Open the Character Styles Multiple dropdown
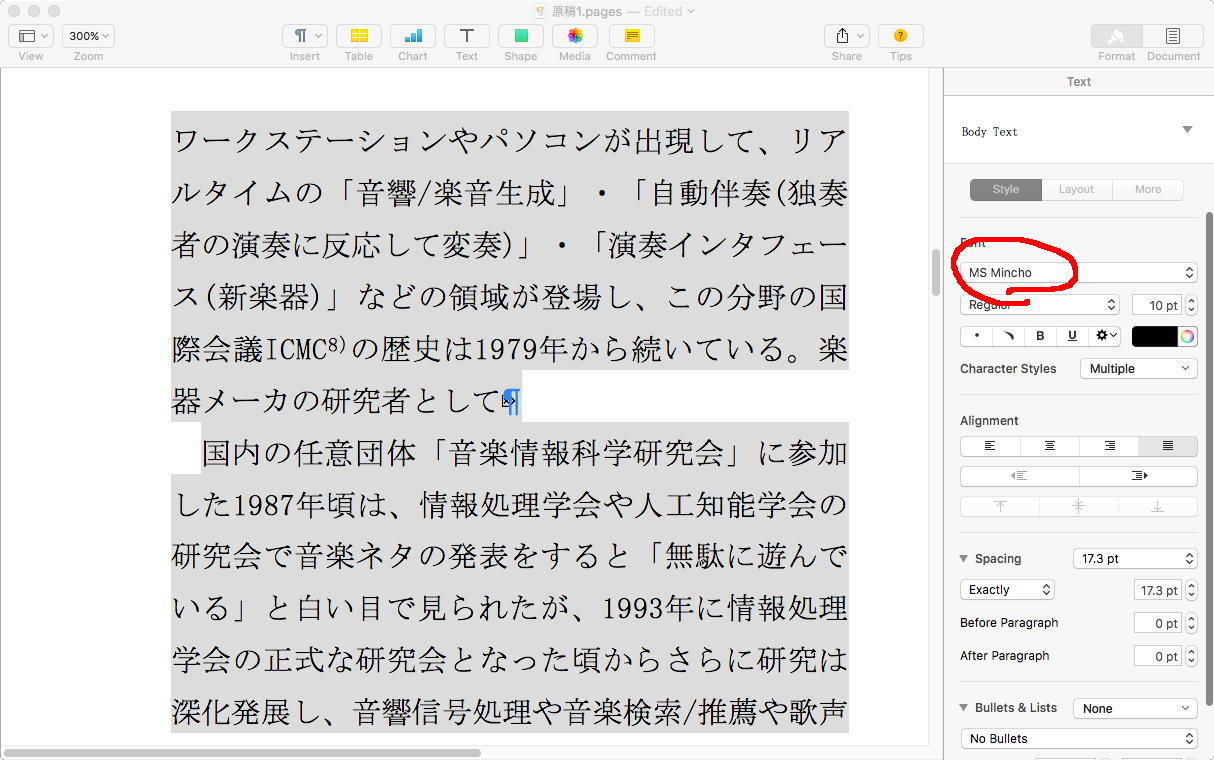Image resolution: width=1214 pixels, height=760 pixels. 1138,368
